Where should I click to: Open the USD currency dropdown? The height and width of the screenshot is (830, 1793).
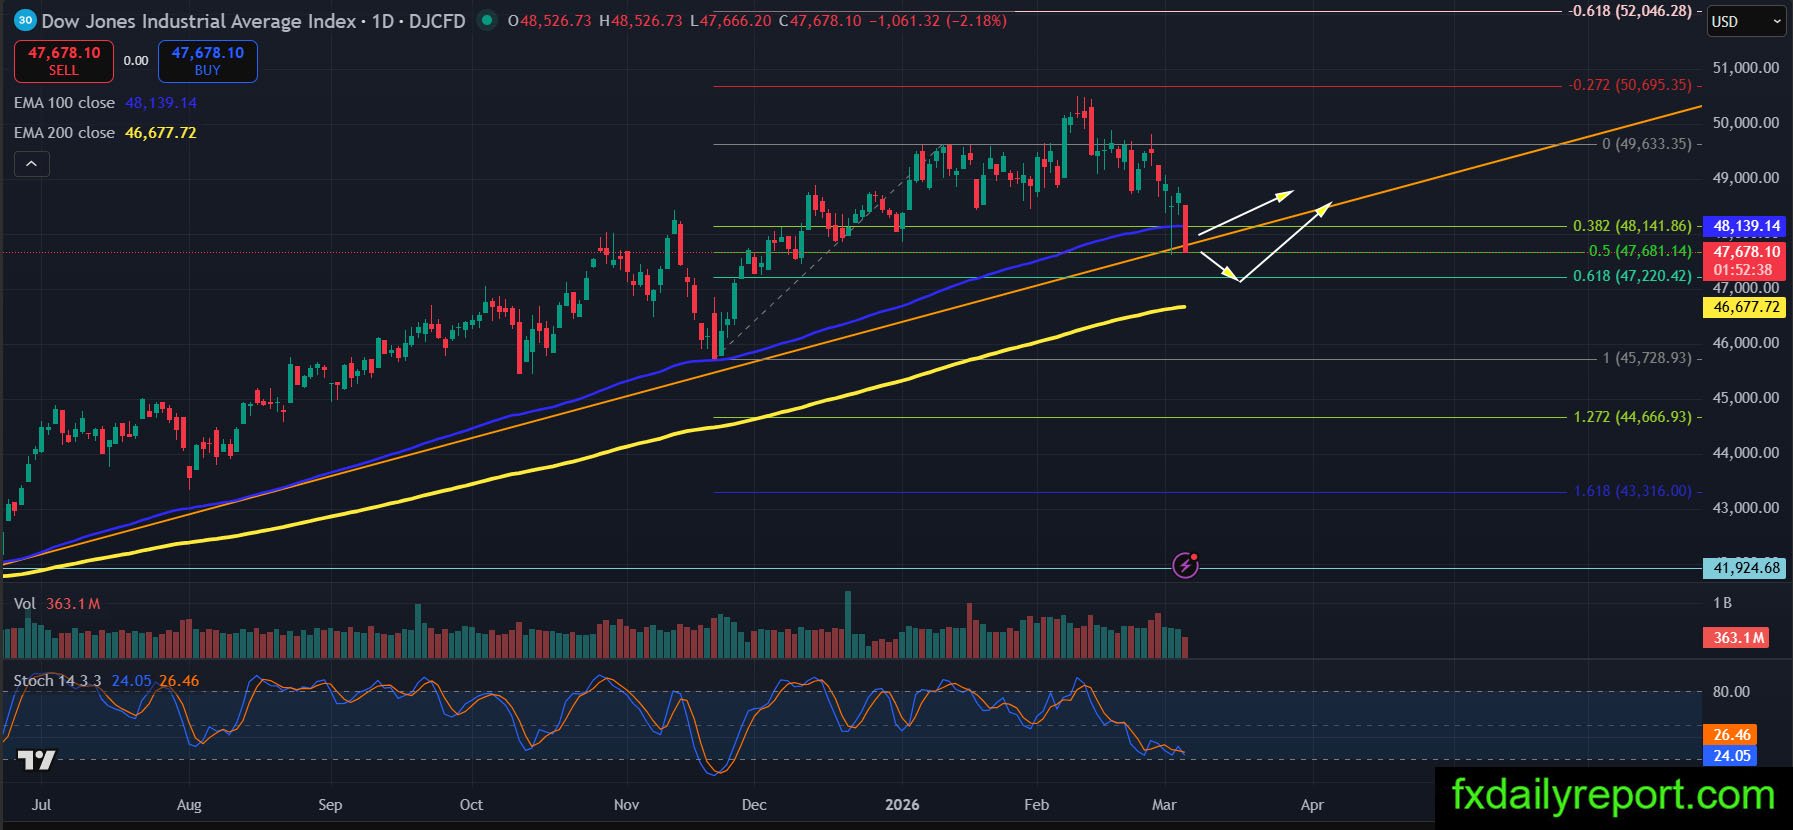coord(1745,21)
